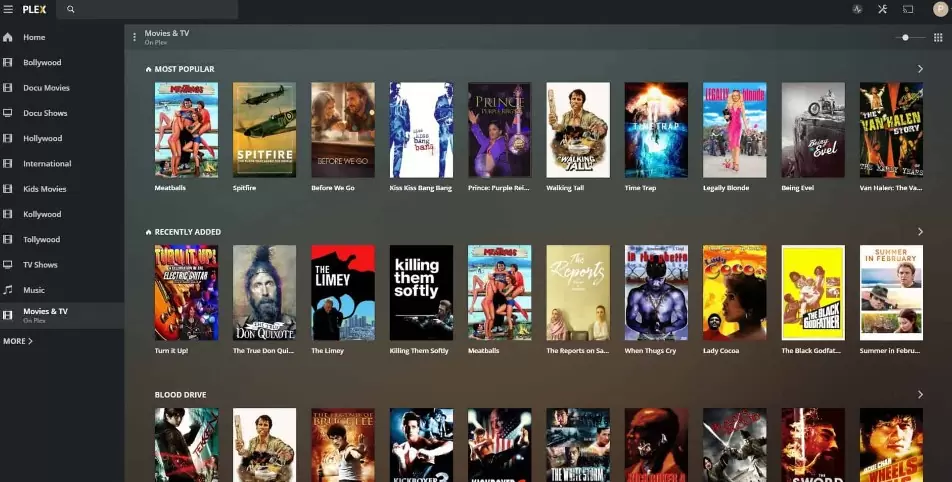Screen dimensions: 952x482
Task: Click the cast to device icon
Action: pos(908,9)
